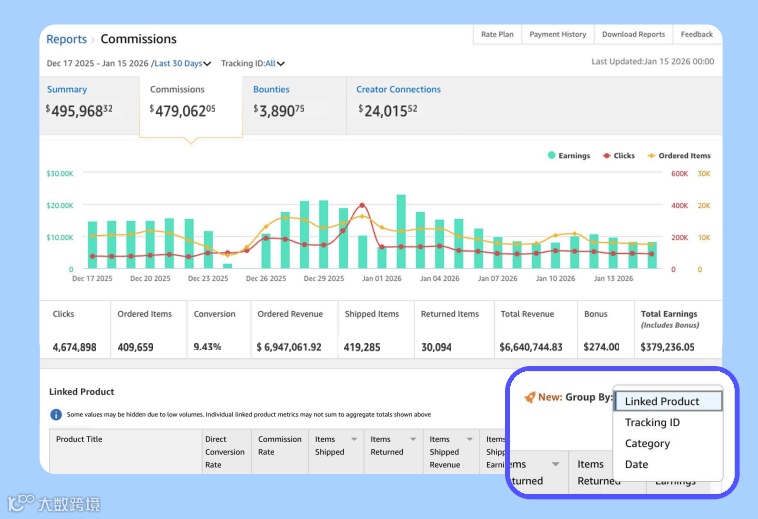Toggle the Earnings legend green dot
Screen dimensions: 758x519
552,155
